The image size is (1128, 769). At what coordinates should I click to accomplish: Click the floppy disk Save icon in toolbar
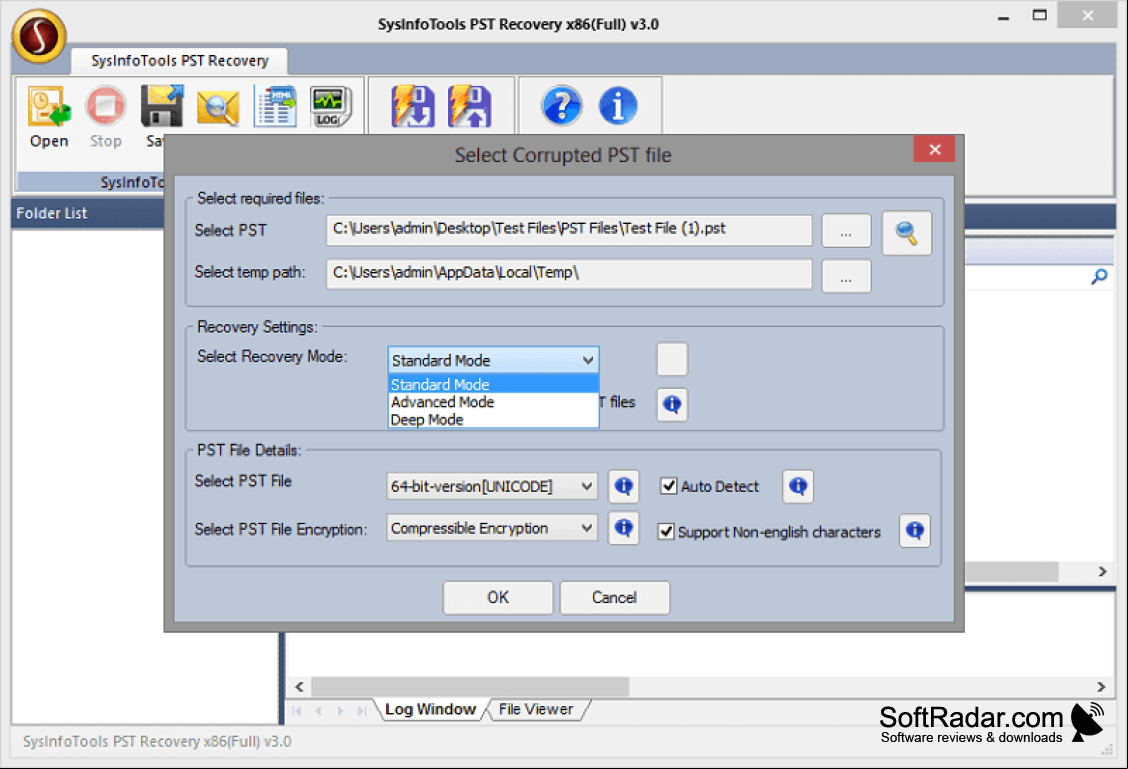161,106
